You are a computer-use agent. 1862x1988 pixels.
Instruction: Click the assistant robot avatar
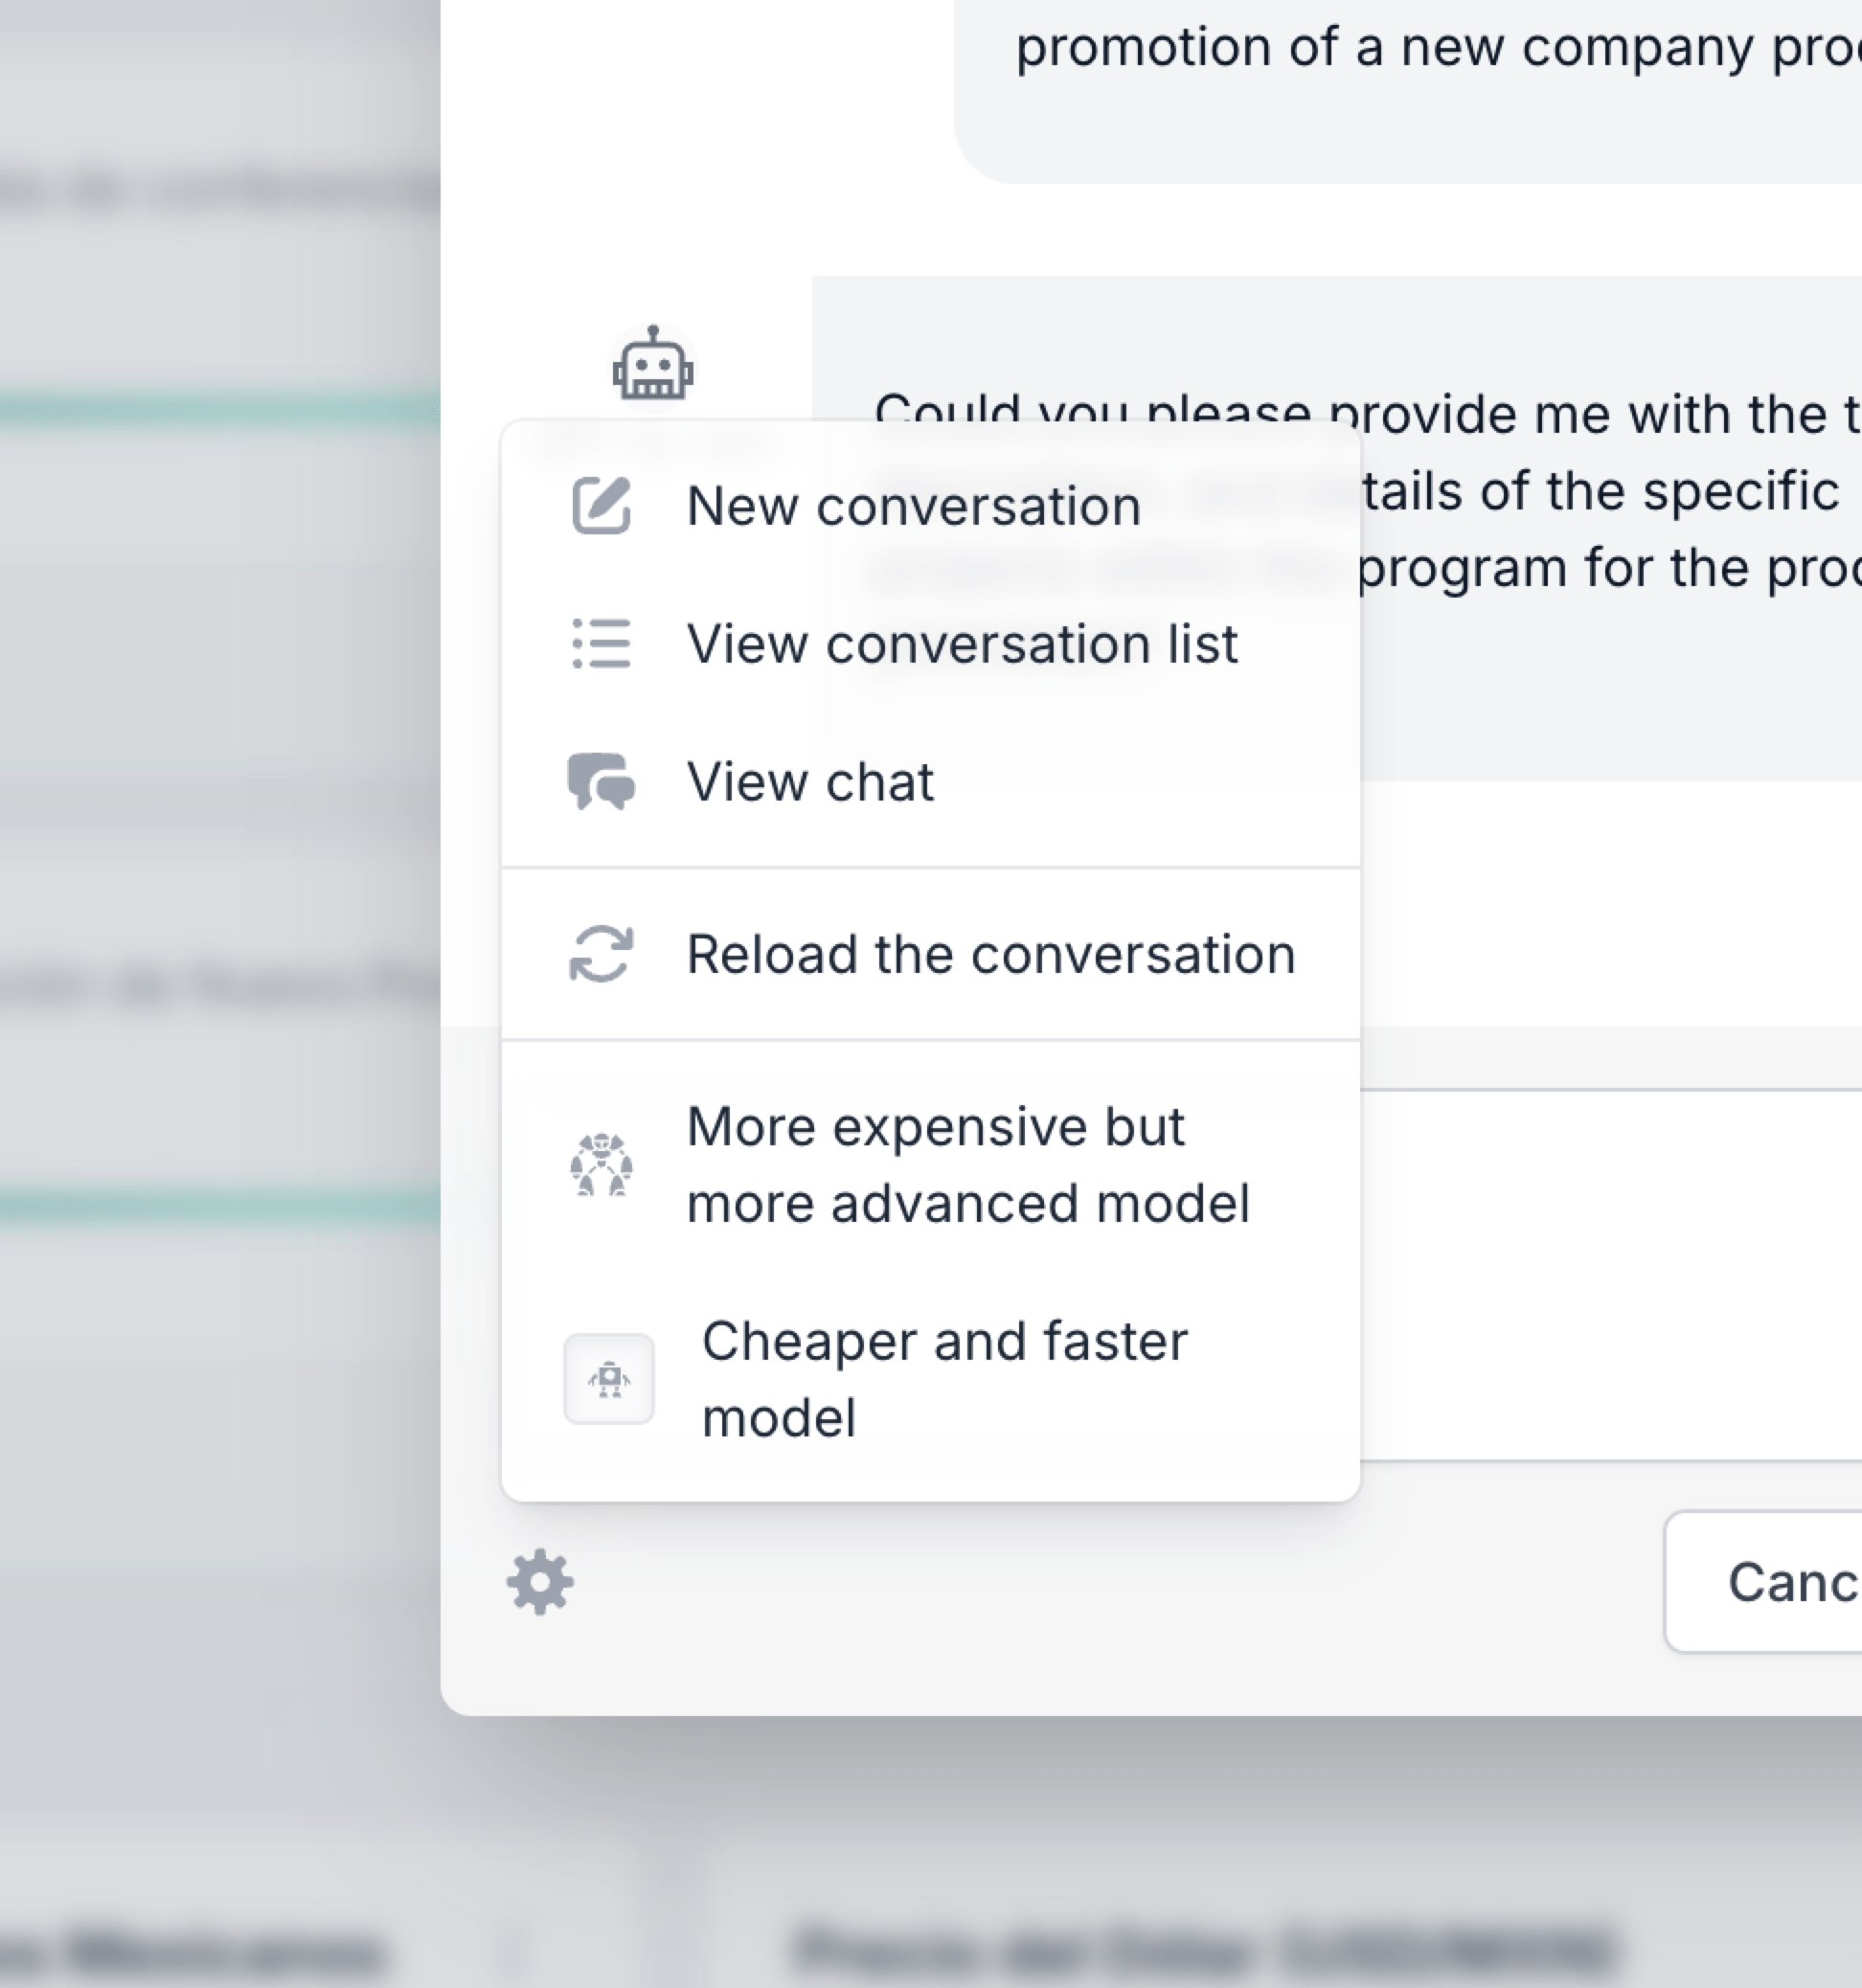[x=654, y=367]
